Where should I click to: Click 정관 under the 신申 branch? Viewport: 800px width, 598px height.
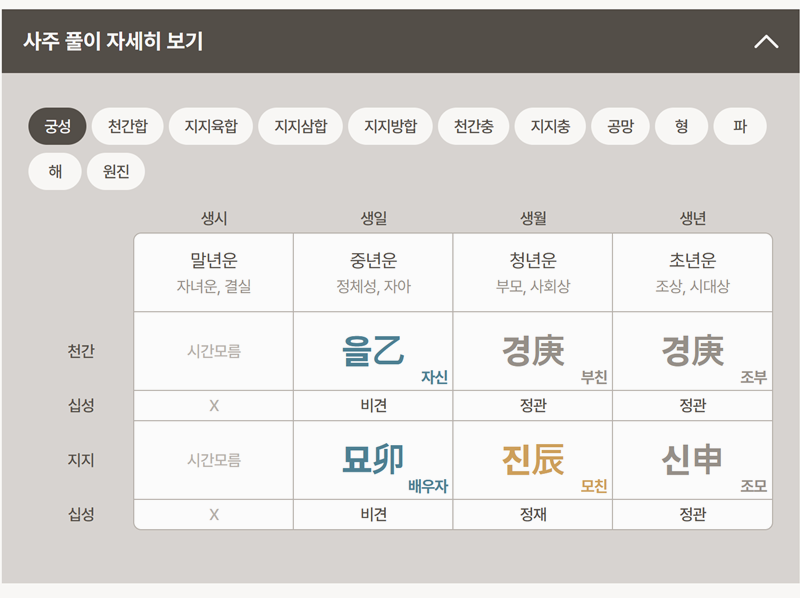click(x=693, y=514)
